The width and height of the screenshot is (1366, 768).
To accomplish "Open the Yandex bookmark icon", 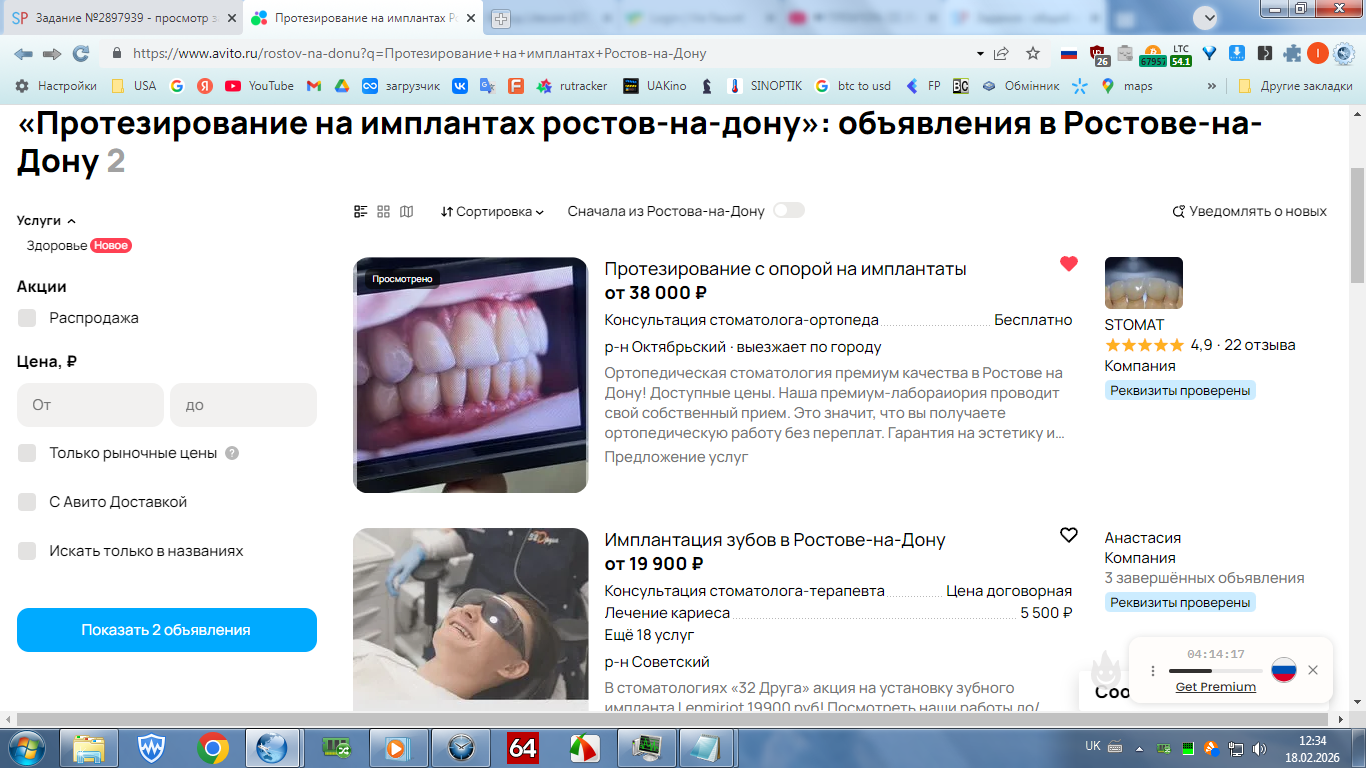I will point(205,86).
